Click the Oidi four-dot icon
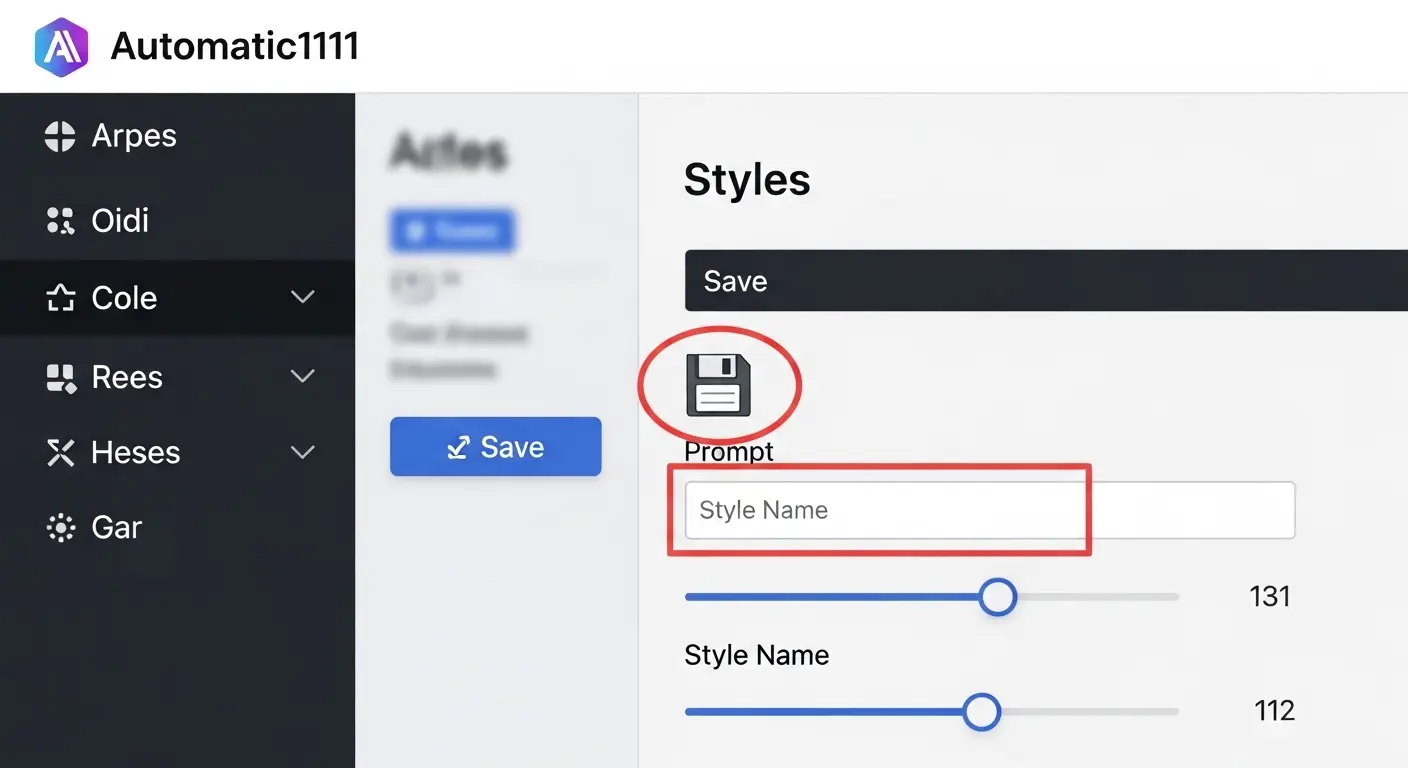 pos(60,220)
